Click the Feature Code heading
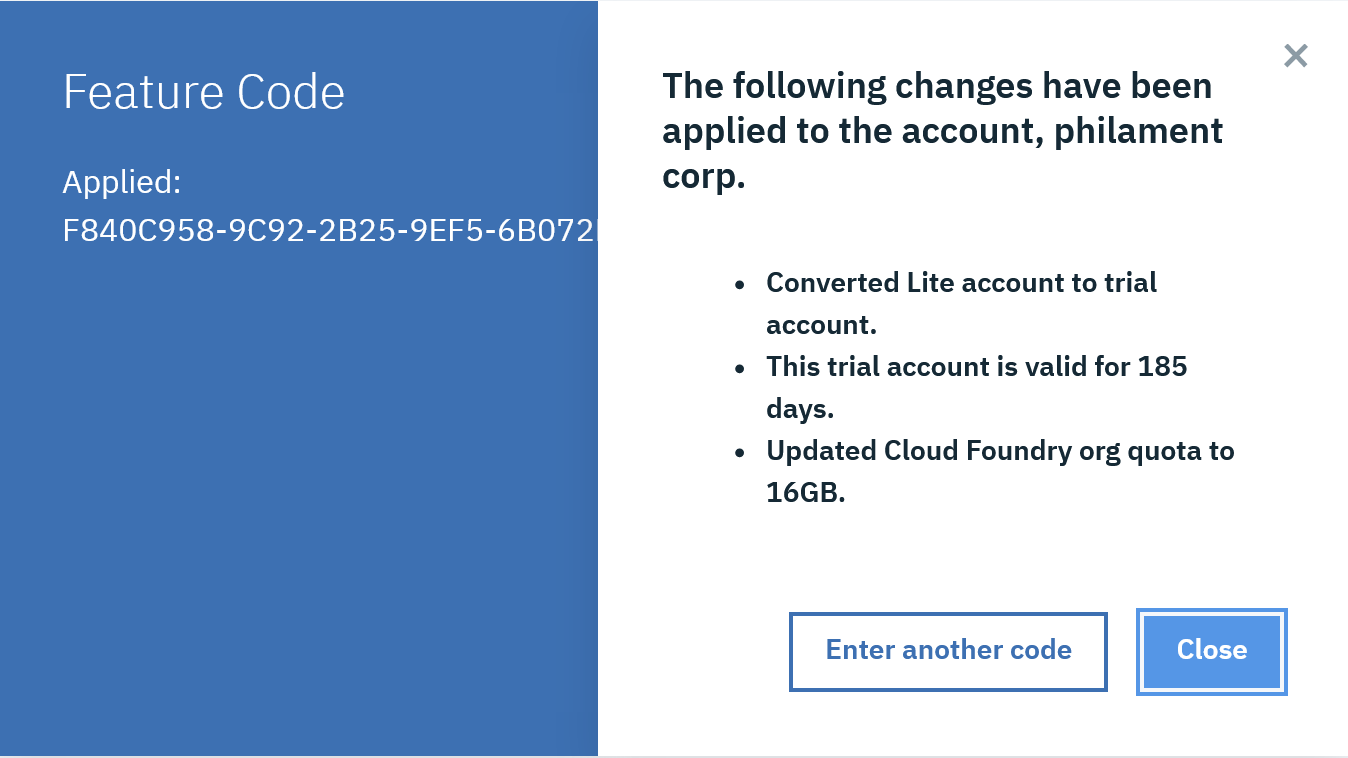Viewport: 1348px width, 758px height. point(204,91)
